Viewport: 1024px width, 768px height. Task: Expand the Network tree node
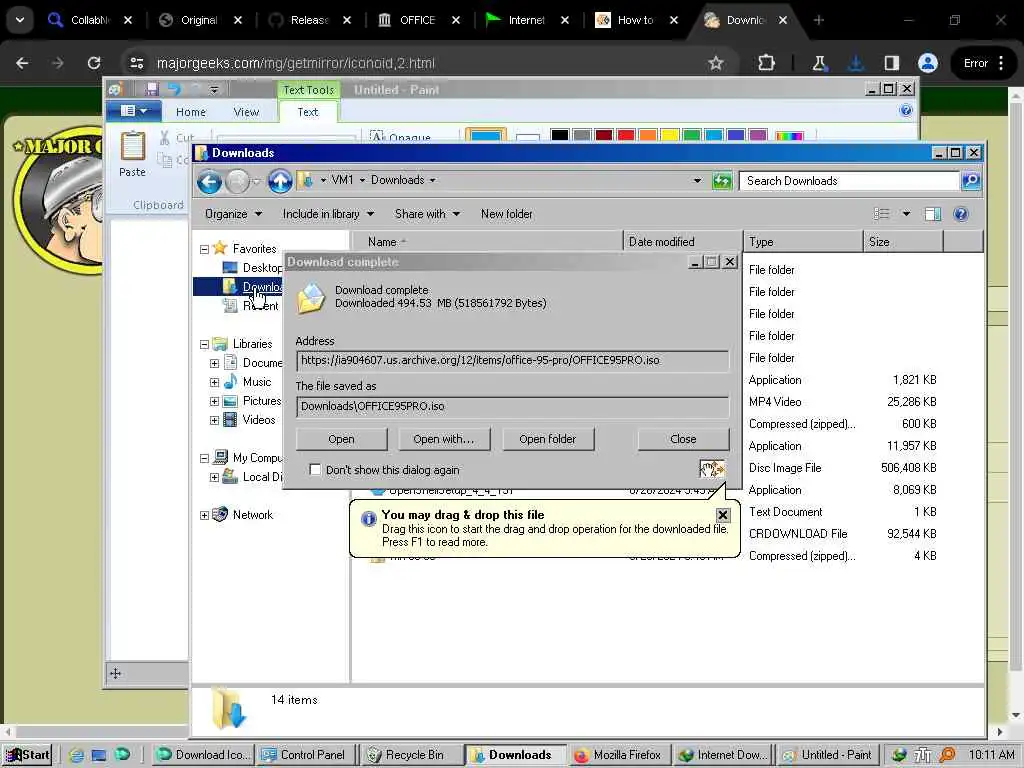[204, 515]
